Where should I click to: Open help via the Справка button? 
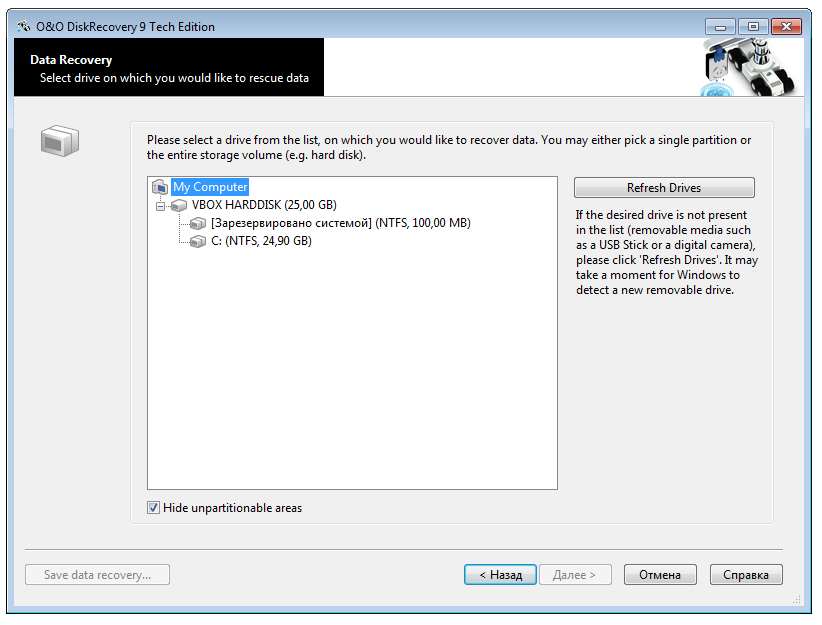tap(746, 575)
